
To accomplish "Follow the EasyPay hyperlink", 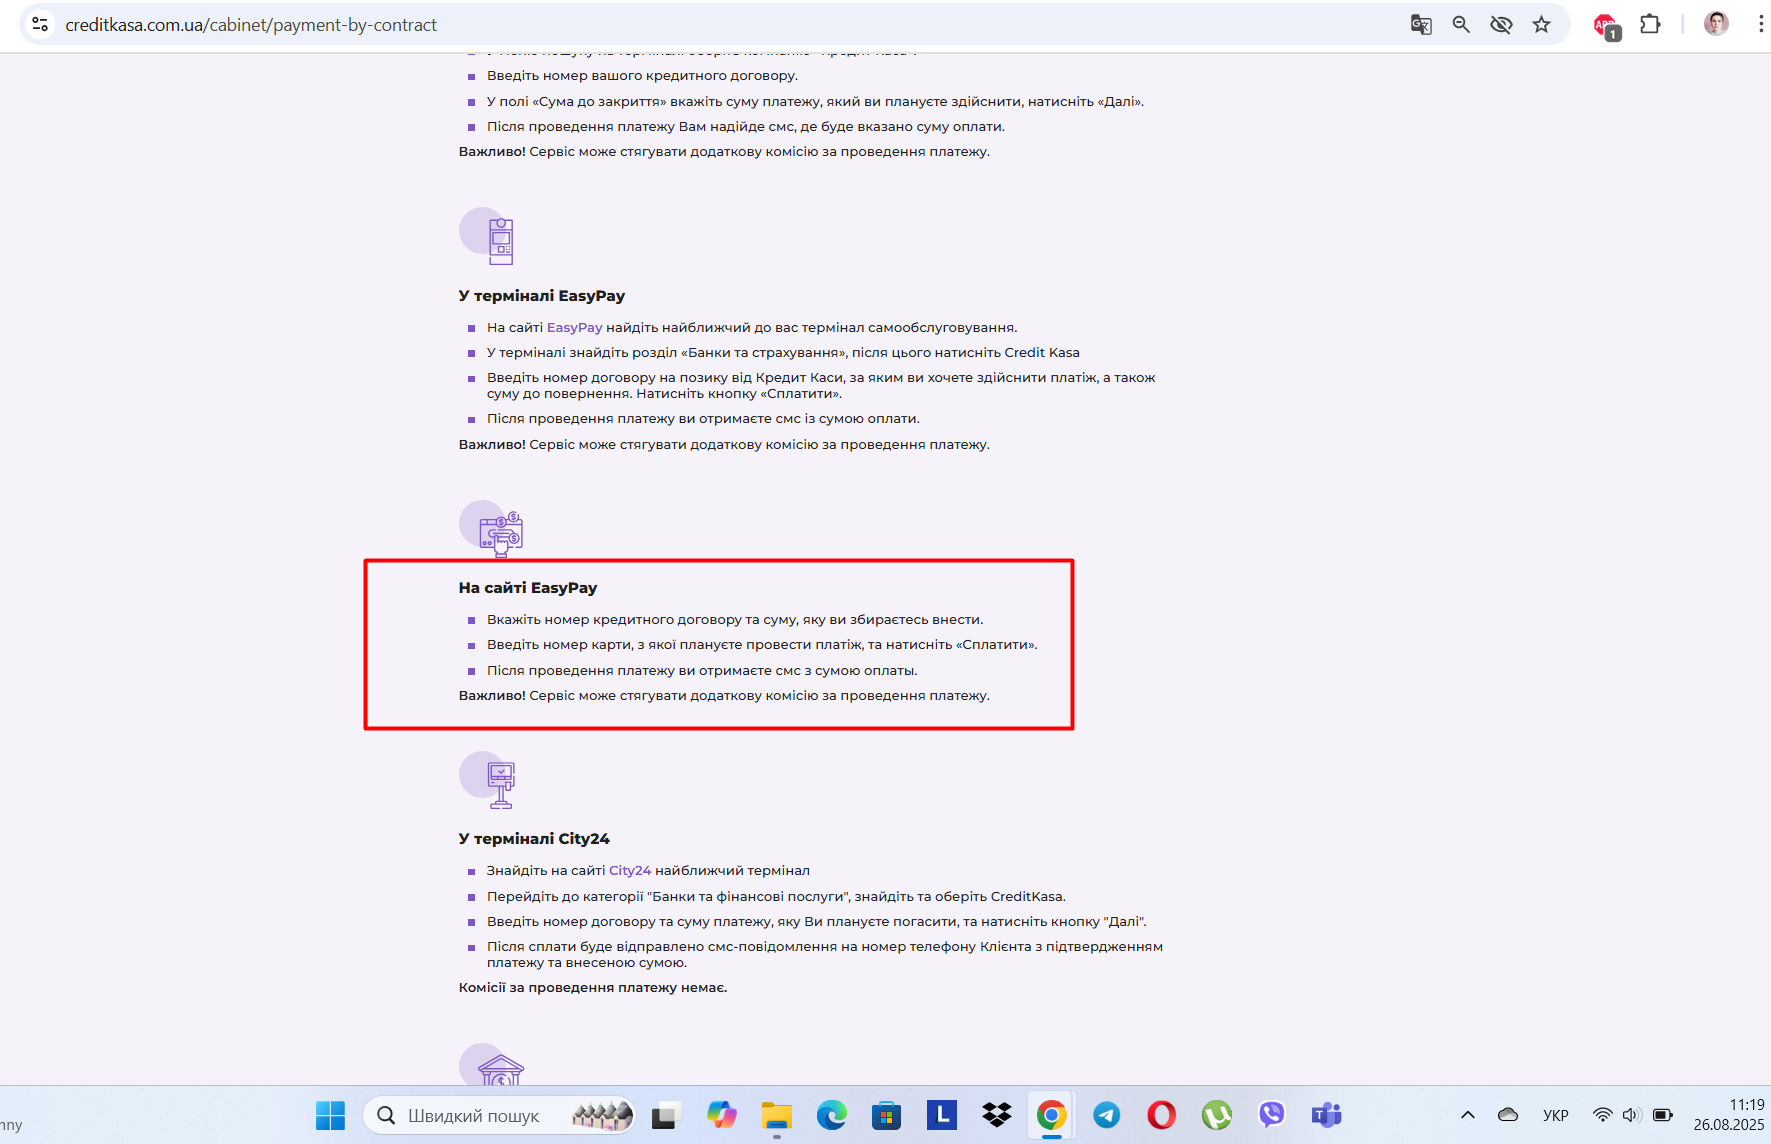I will click(574, 327).
